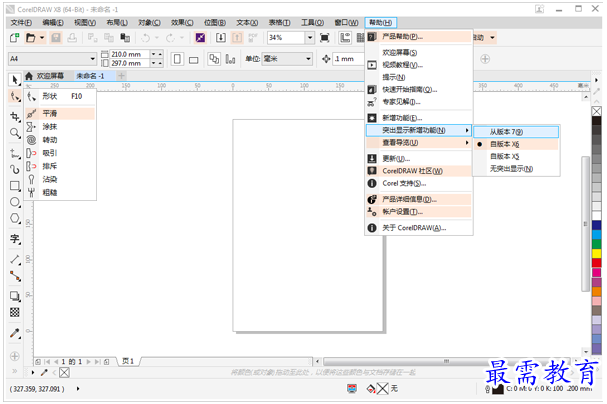The image size is (607, 404).
Task: Select the Drop Shadow tool
Action: 15,296
